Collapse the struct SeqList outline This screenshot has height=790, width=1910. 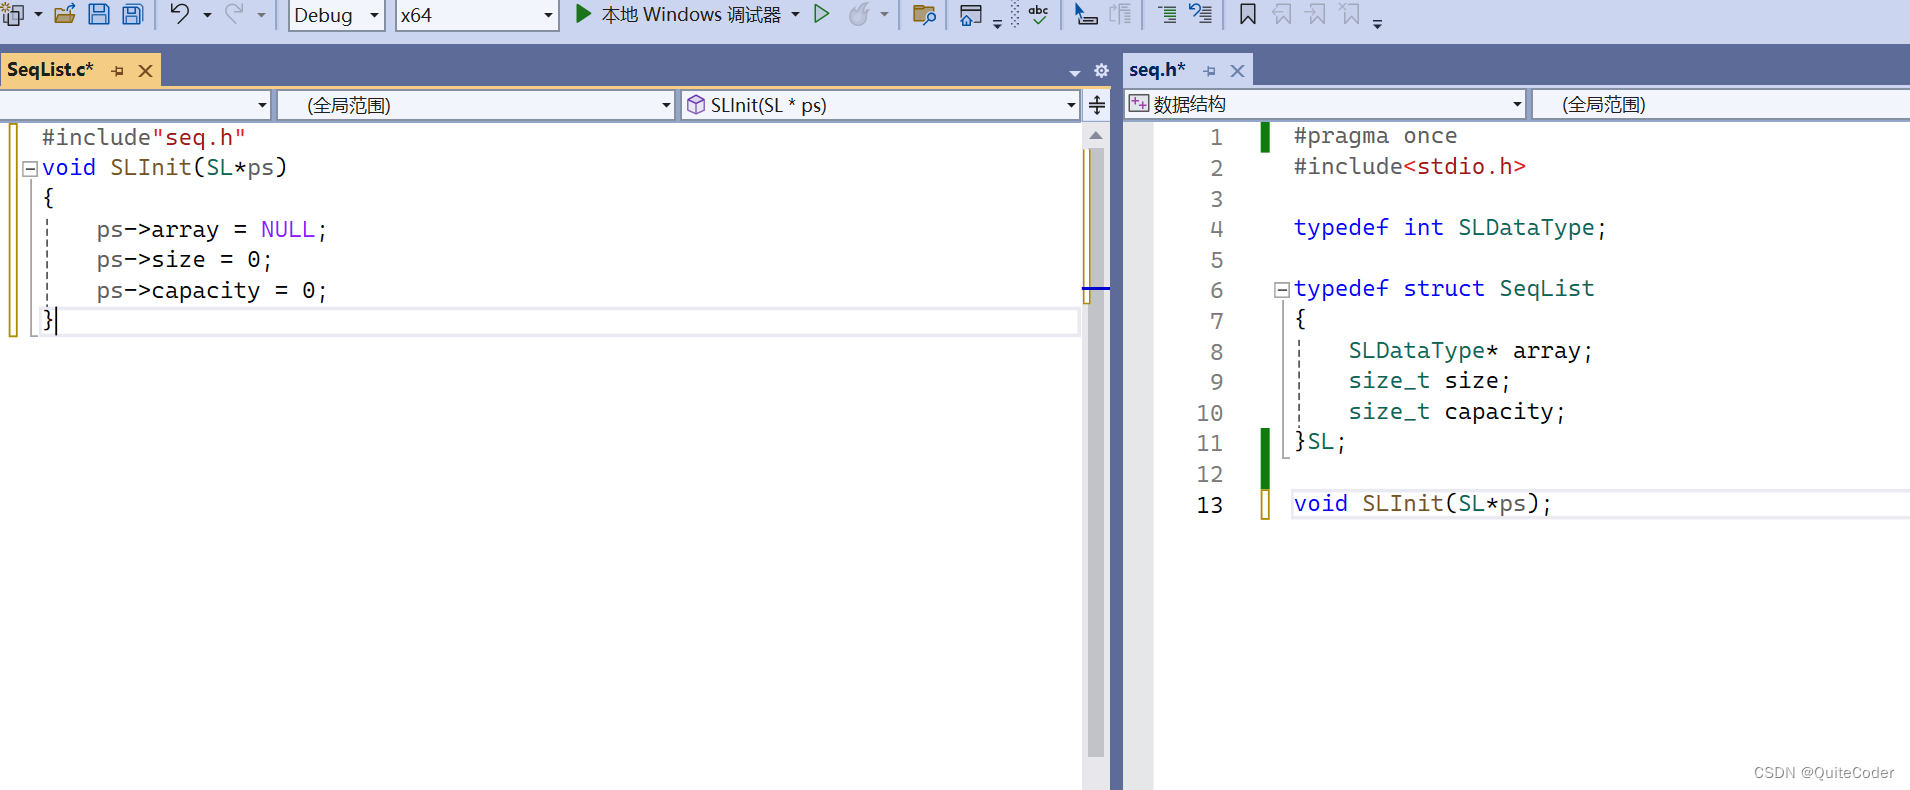pyautogui.click(x=1281, y=290)
